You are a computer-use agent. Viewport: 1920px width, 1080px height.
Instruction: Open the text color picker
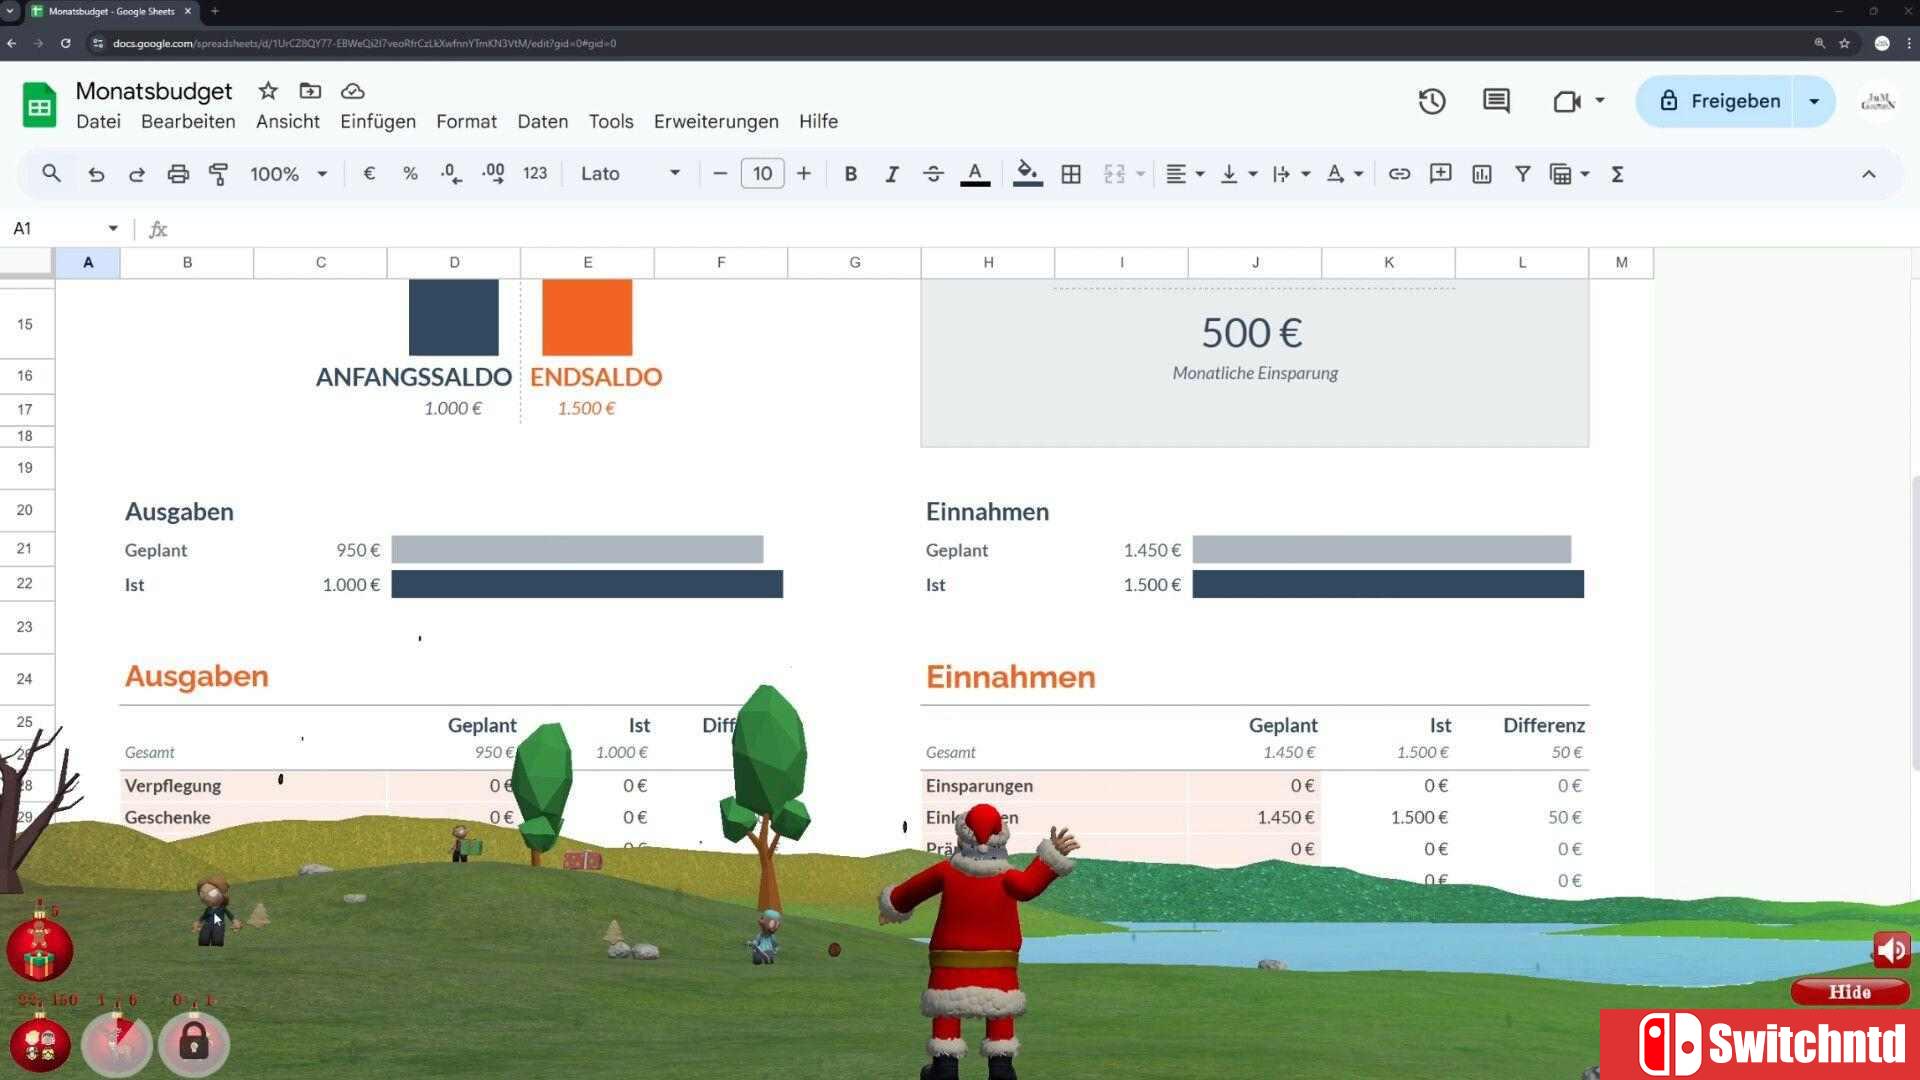975,174
